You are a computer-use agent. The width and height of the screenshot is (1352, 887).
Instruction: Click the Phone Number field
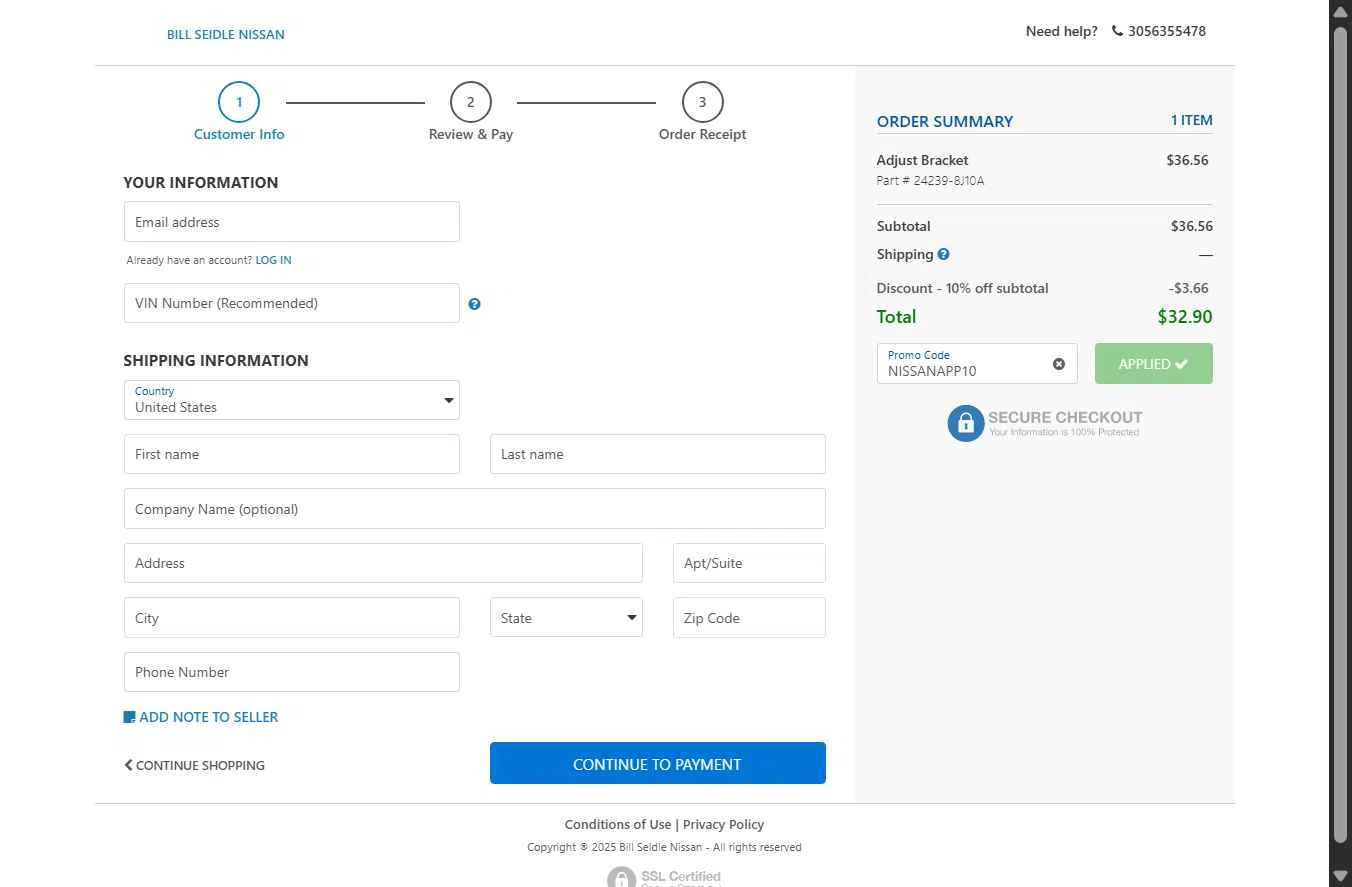[291, 672]
